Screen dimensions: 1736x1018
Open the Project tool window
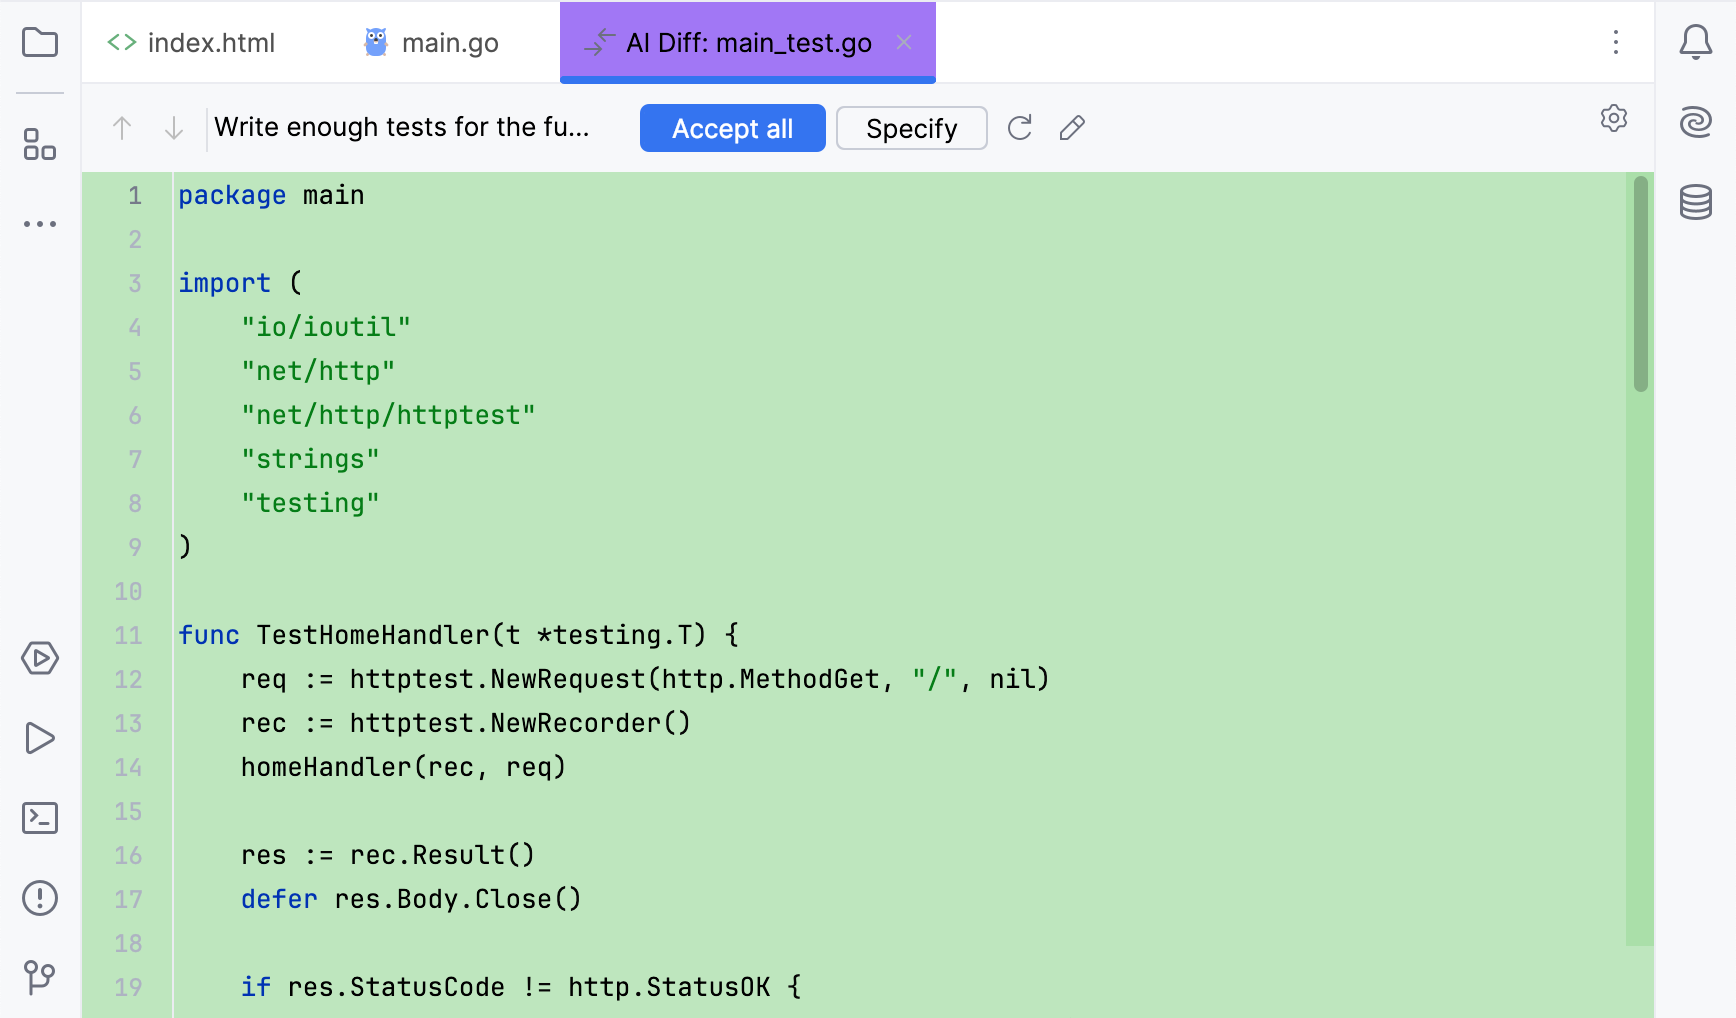click(x=39, y=43)
